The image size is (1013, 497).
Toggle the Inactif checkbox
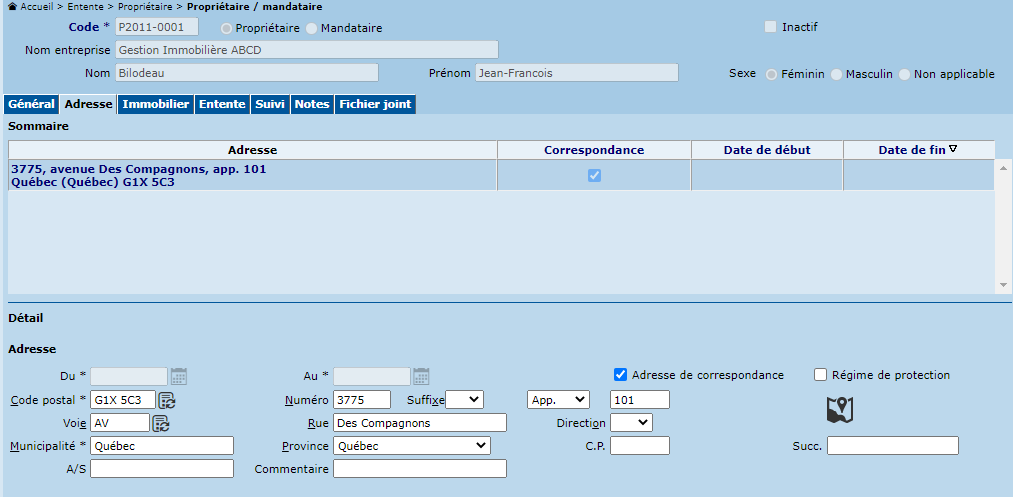(770, 27)
